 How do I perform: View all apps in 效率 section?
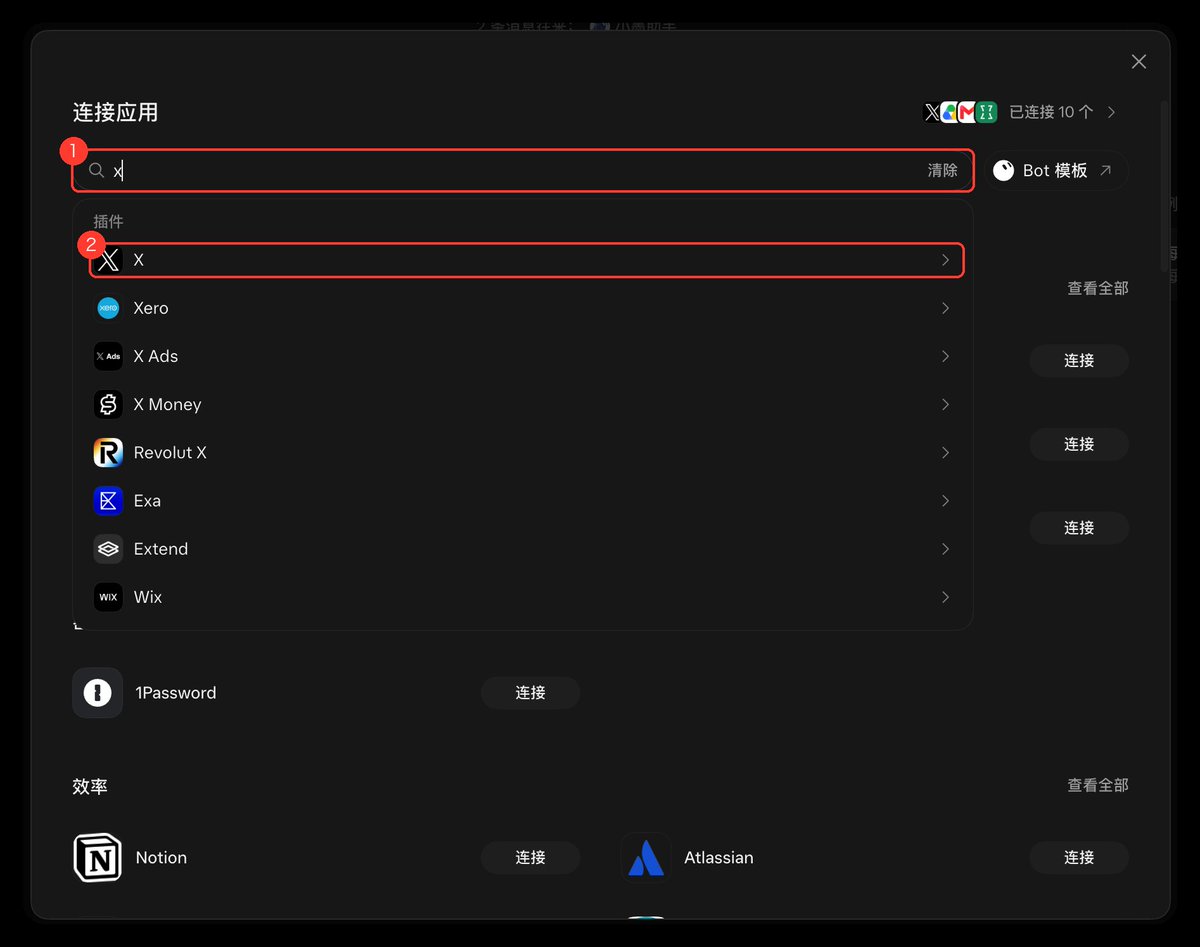click(x=1098, y=786)
